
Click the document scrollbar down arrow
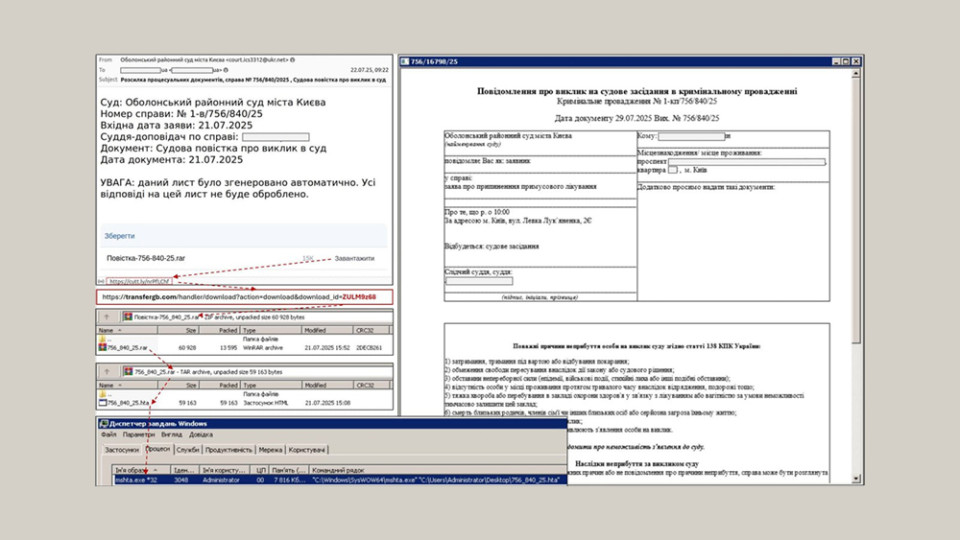pos(855,479)
